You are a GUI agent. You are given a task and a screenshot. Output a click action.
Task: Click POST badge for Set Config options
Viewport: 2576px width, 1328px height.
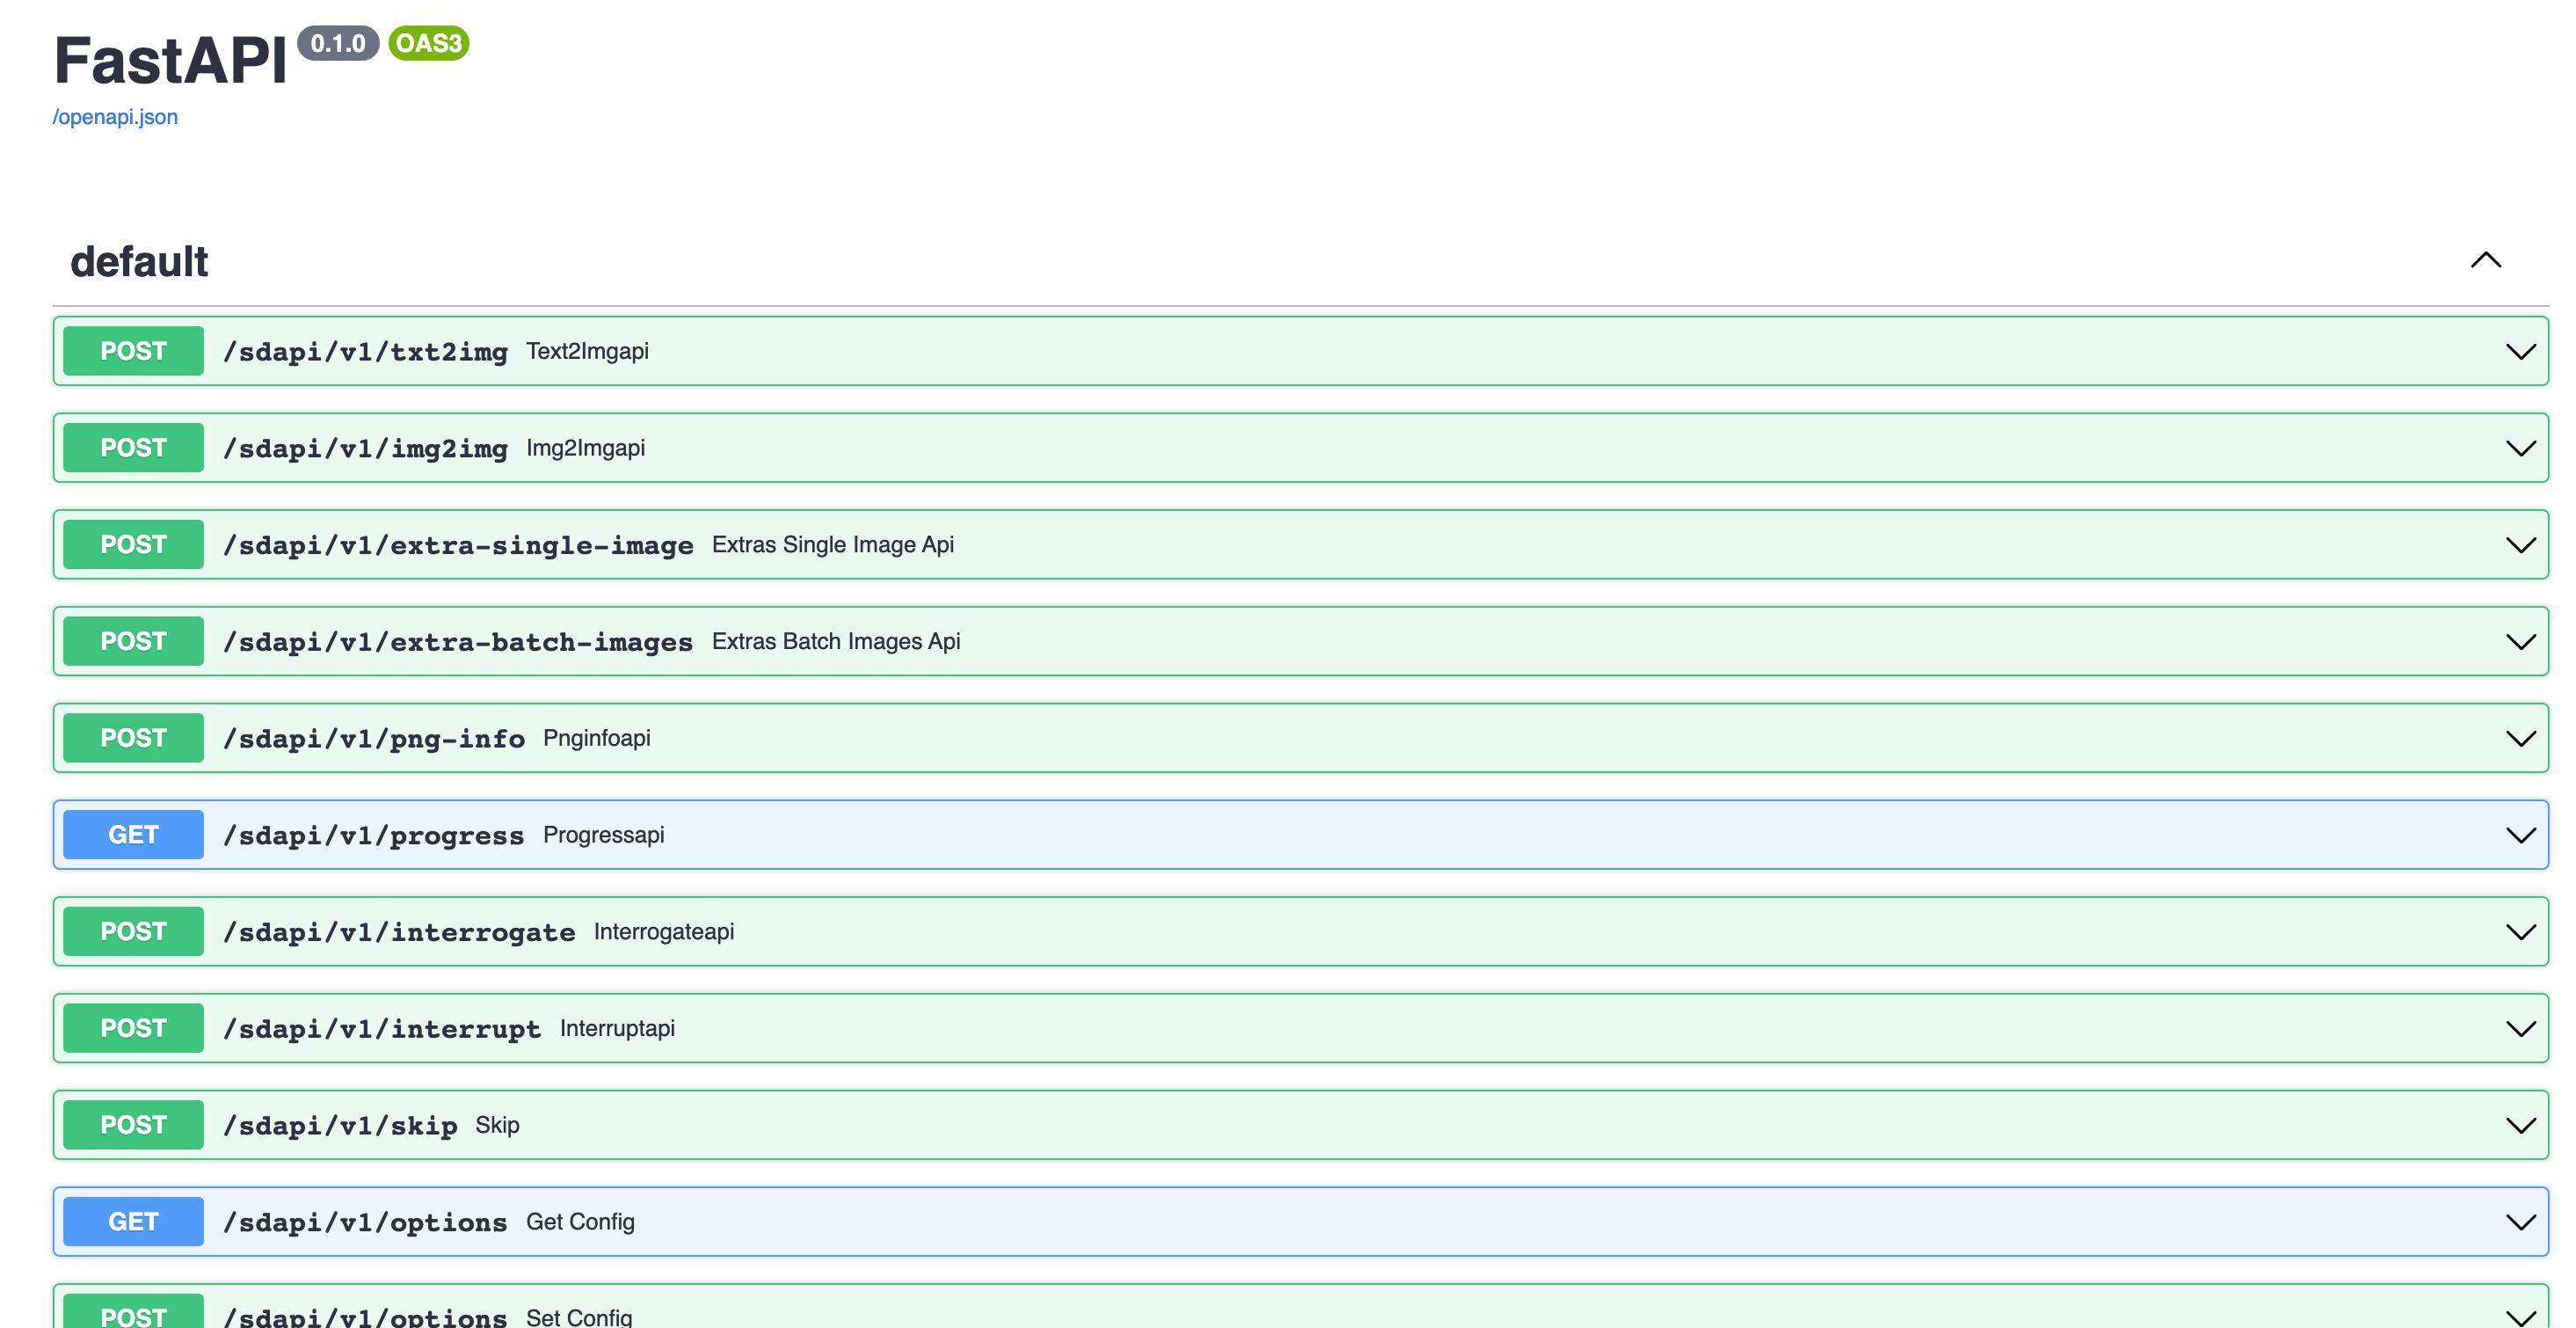[x=133, y=1312]
